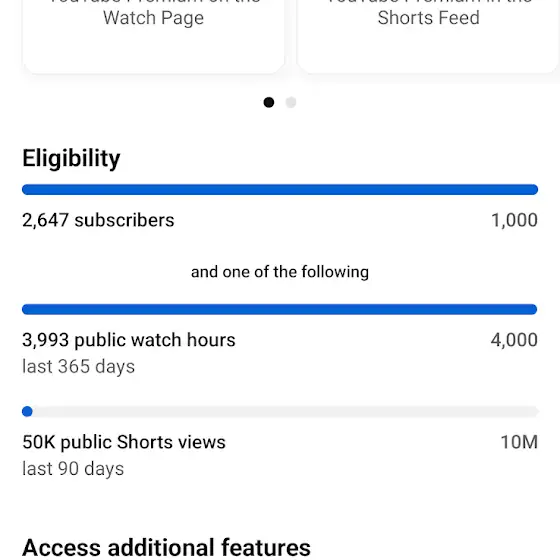Tap the 4,000 watch hours goal value
Viewport: 560px width, 560px height.
(x=514, y=340)
